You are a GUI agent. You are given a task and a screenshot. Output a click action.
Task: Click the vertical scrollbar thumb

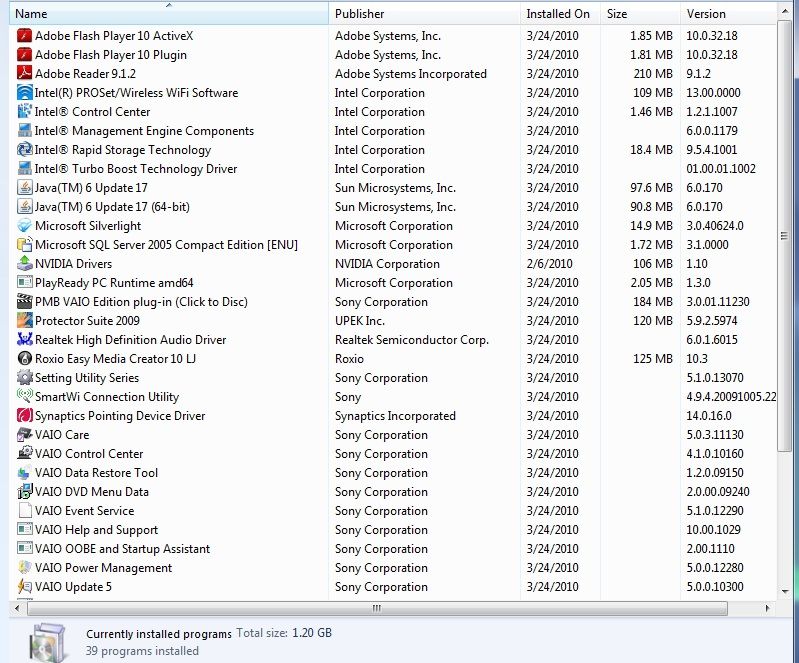click(785, 235)
